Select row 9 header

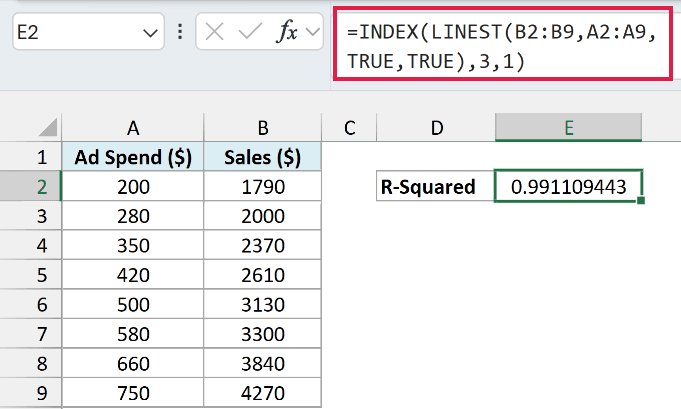(x=31, y=393)
